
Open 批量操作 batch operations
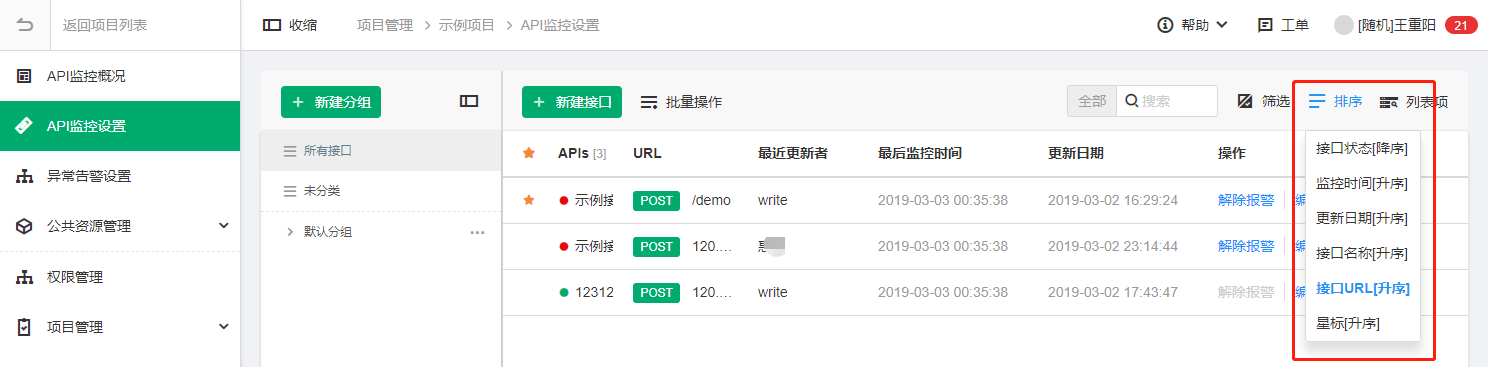click(x=681, y=102)
